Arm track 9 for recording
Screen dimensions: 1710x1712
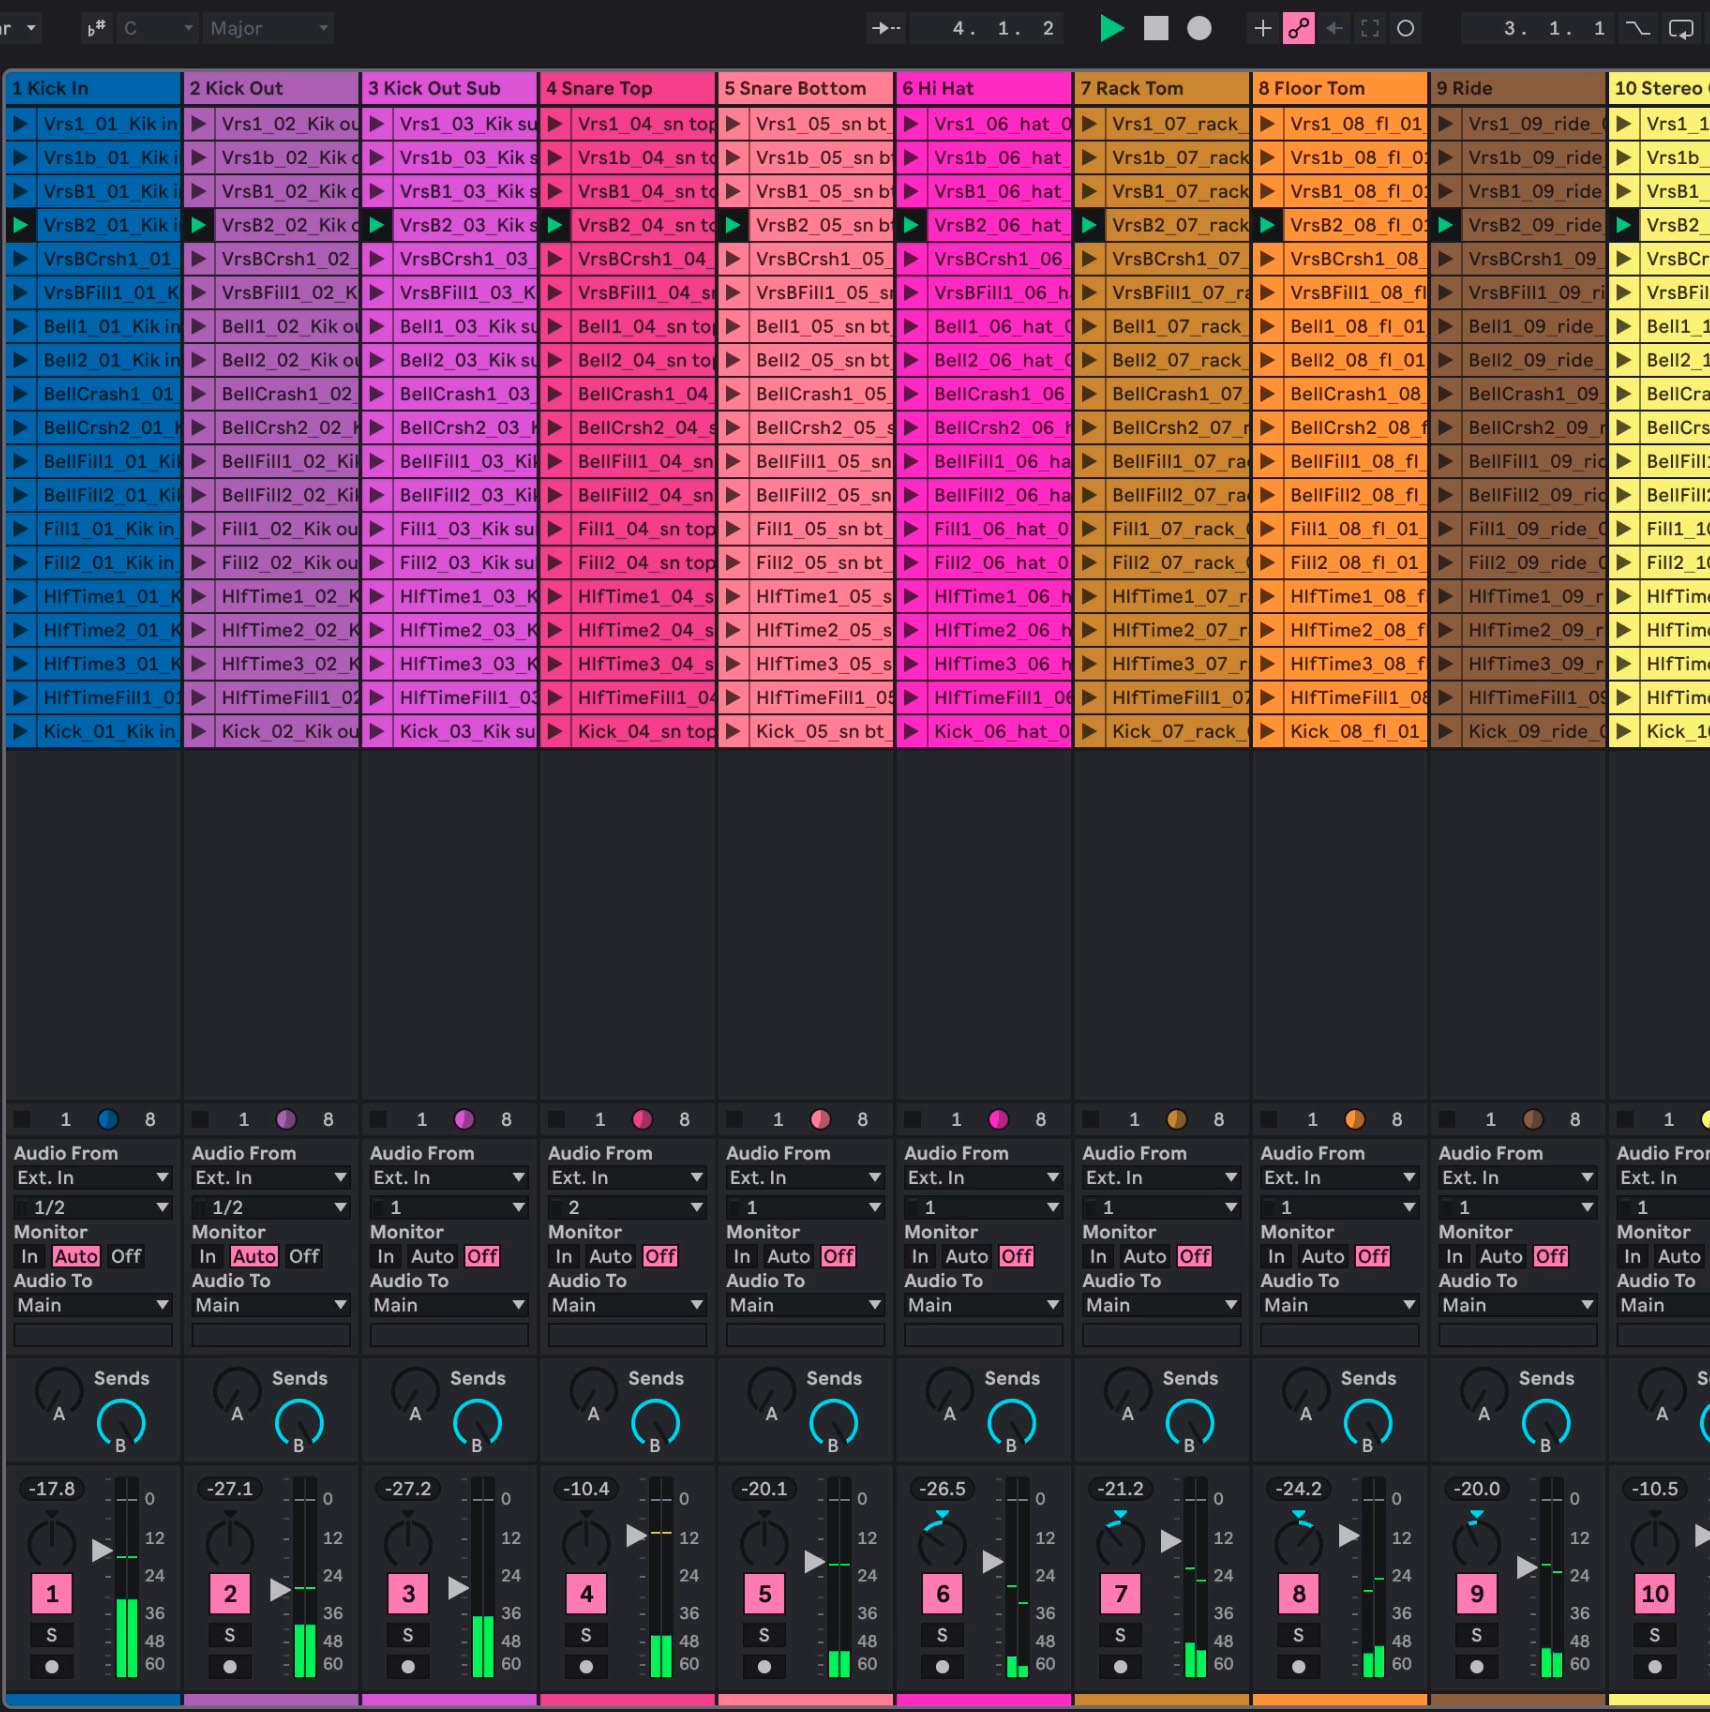pos(1476,1667)
